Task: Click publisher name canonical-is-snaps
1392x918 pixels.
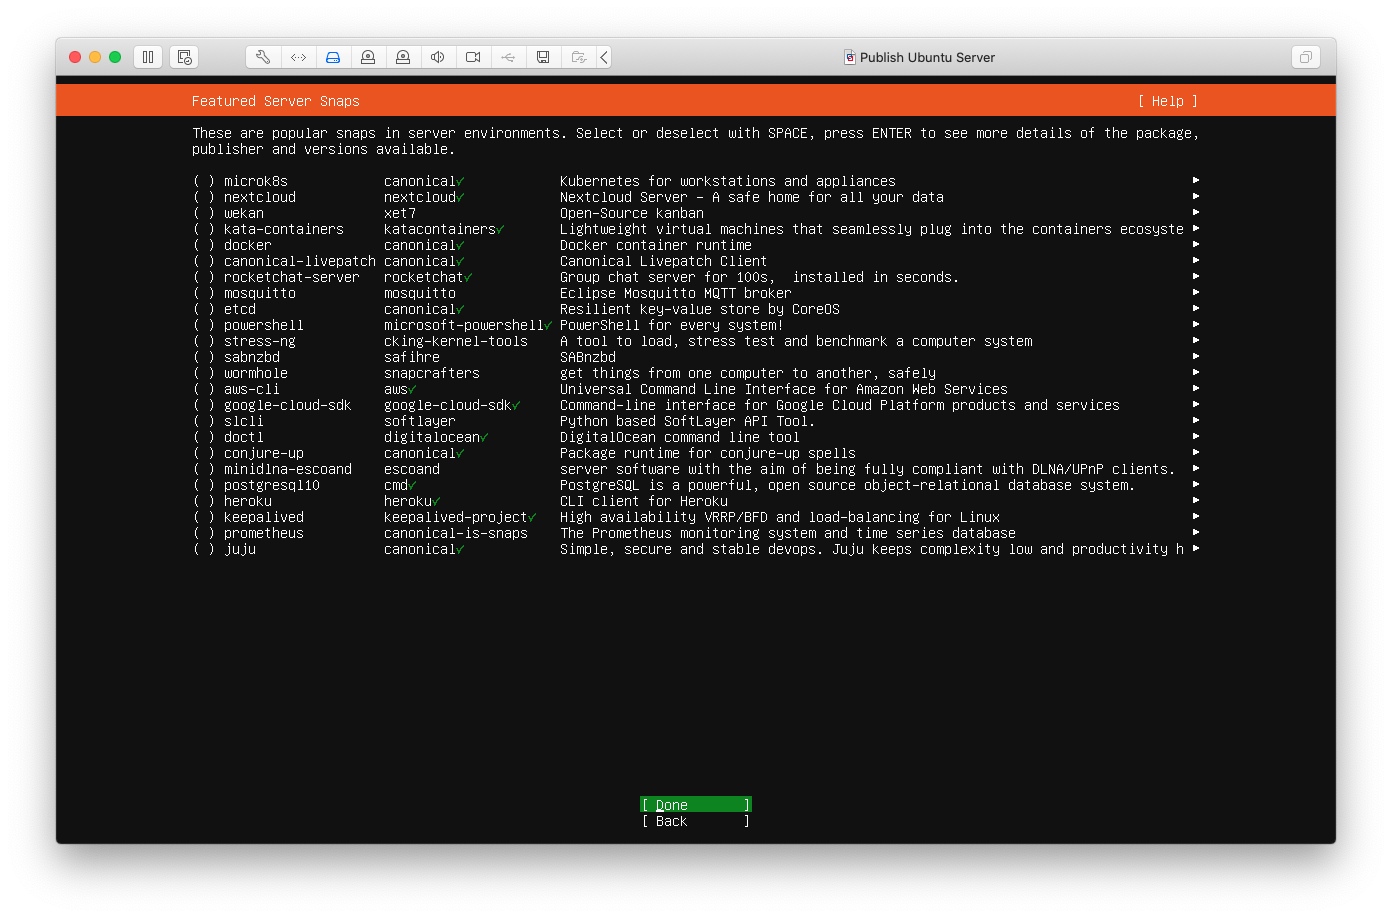Action: tap(456, 533)
